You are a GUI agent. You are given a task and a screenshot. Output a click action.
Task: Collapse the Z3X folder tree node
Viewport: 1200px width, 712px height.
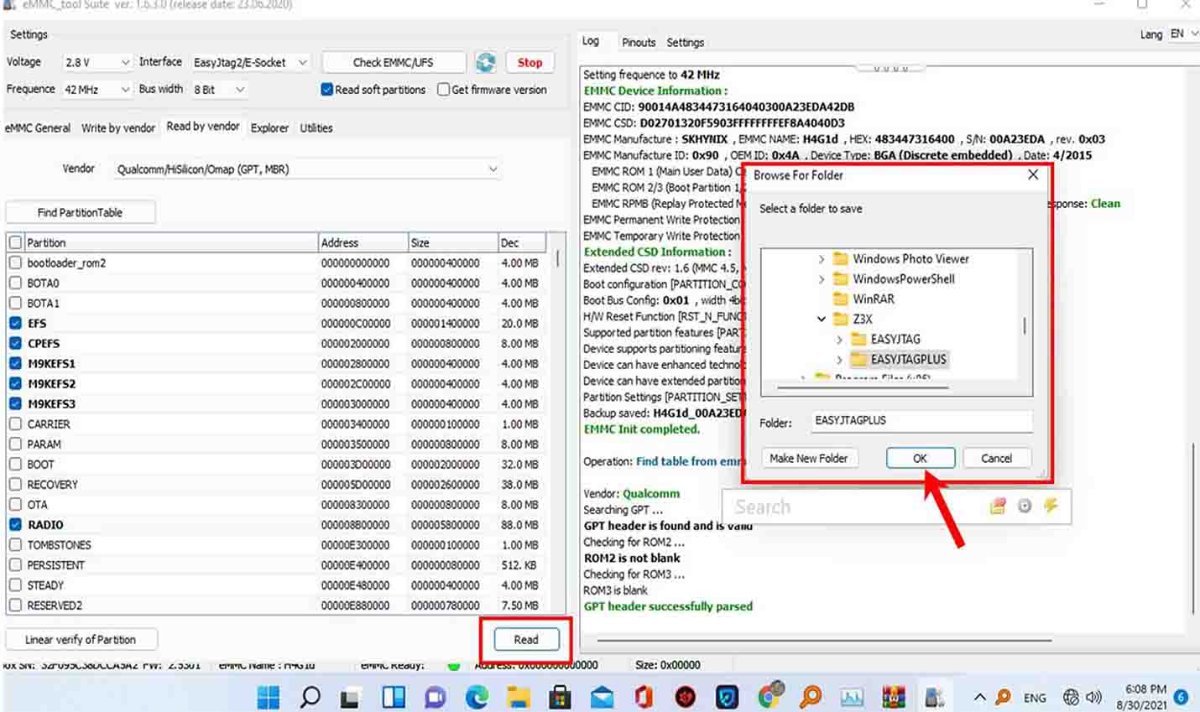click(822, 319)
